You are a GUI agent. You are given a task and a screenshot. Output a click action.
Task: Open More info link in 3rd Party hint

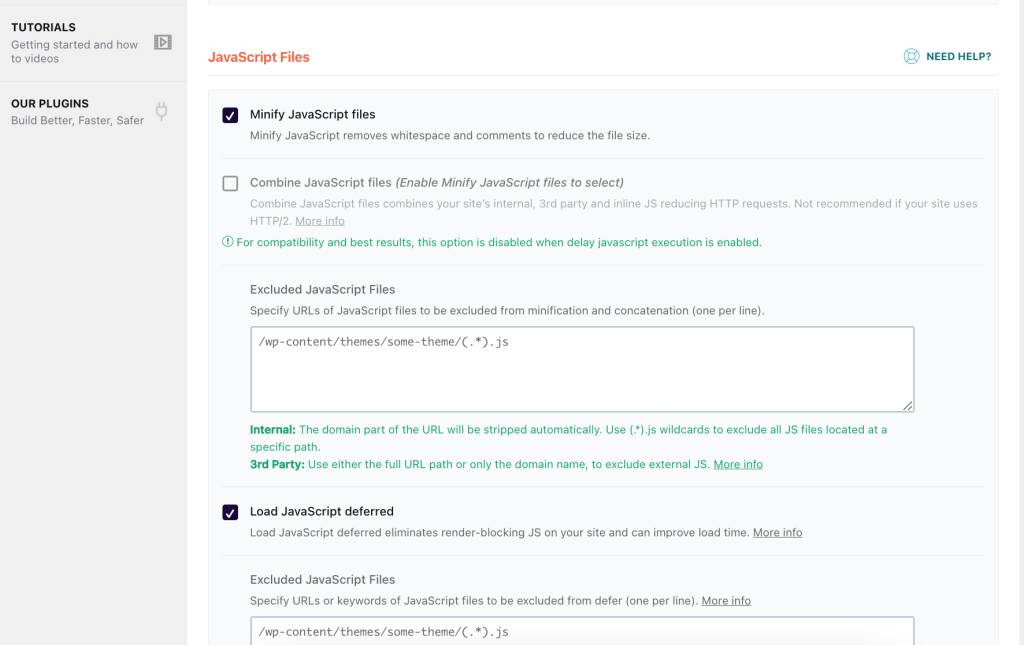(738, 465)
